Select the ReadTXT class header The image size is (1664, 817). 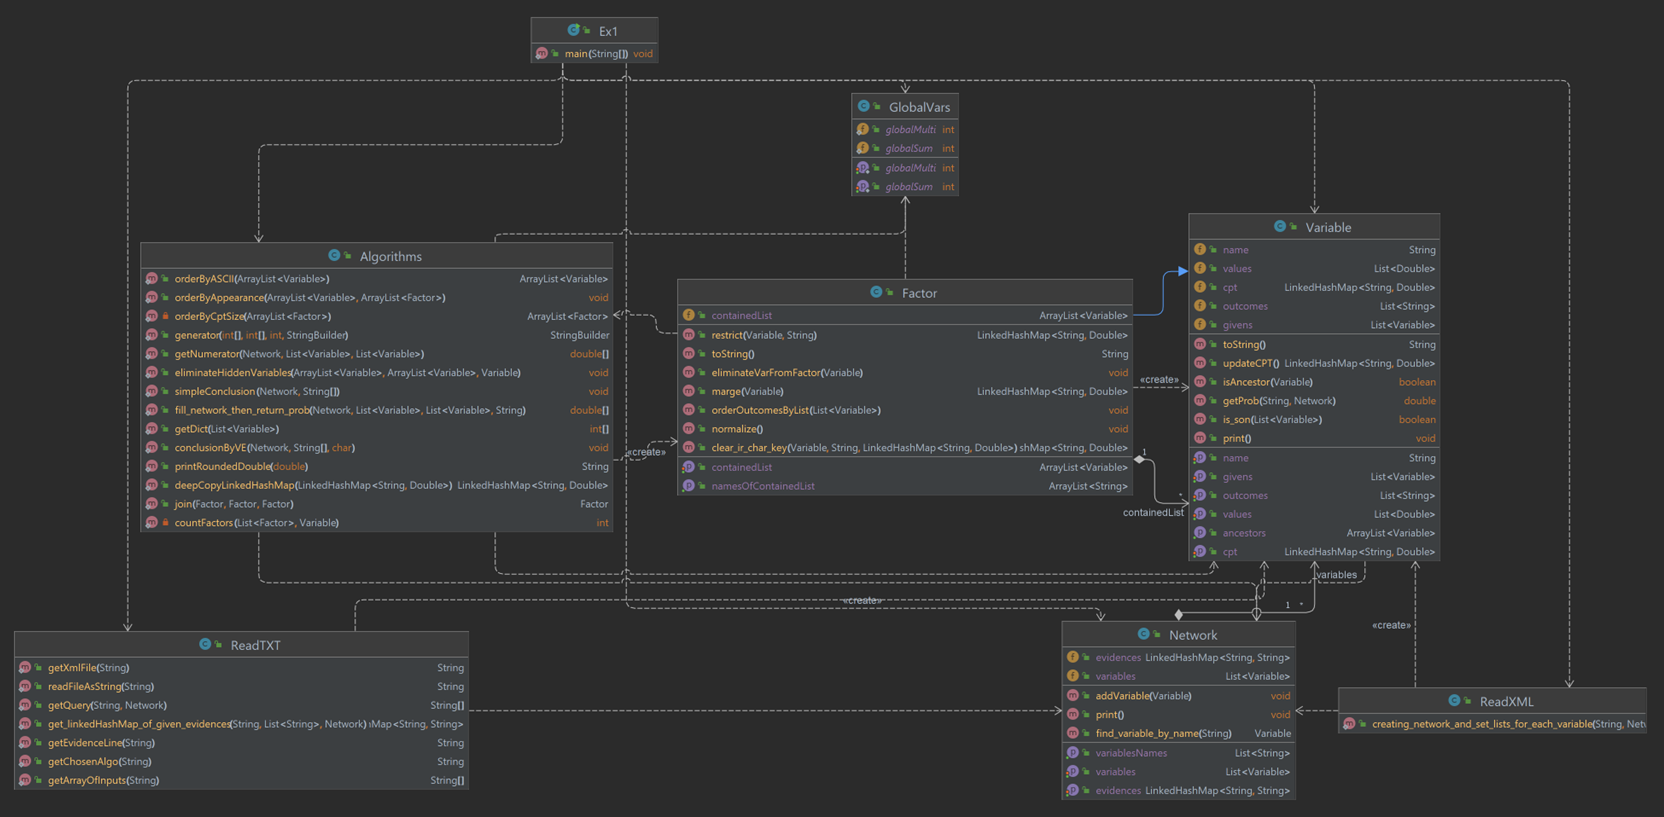point(241,645)
